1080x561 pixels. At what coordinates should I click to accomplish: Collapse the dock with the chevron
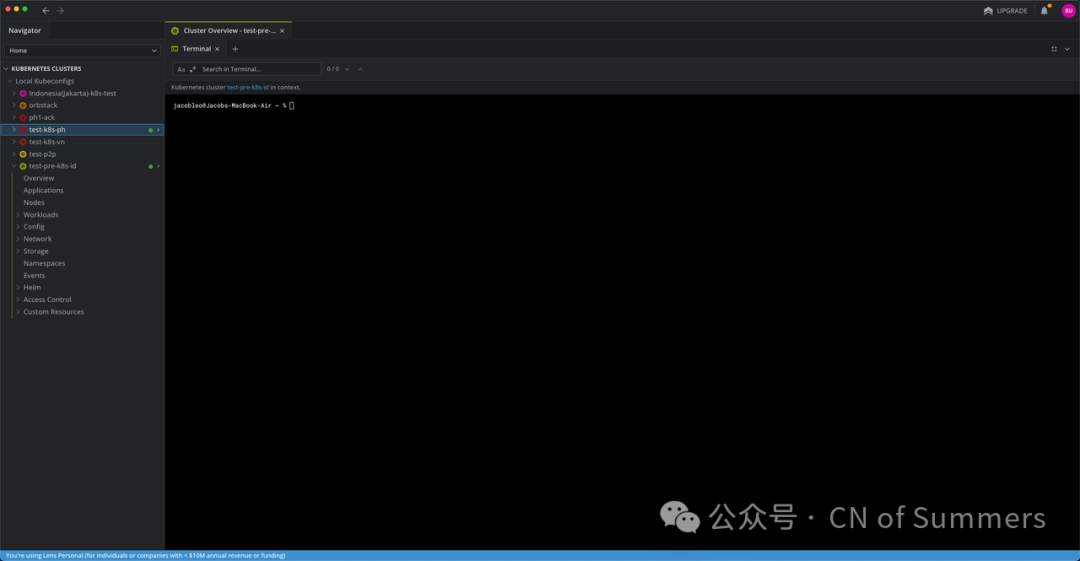1068,49
